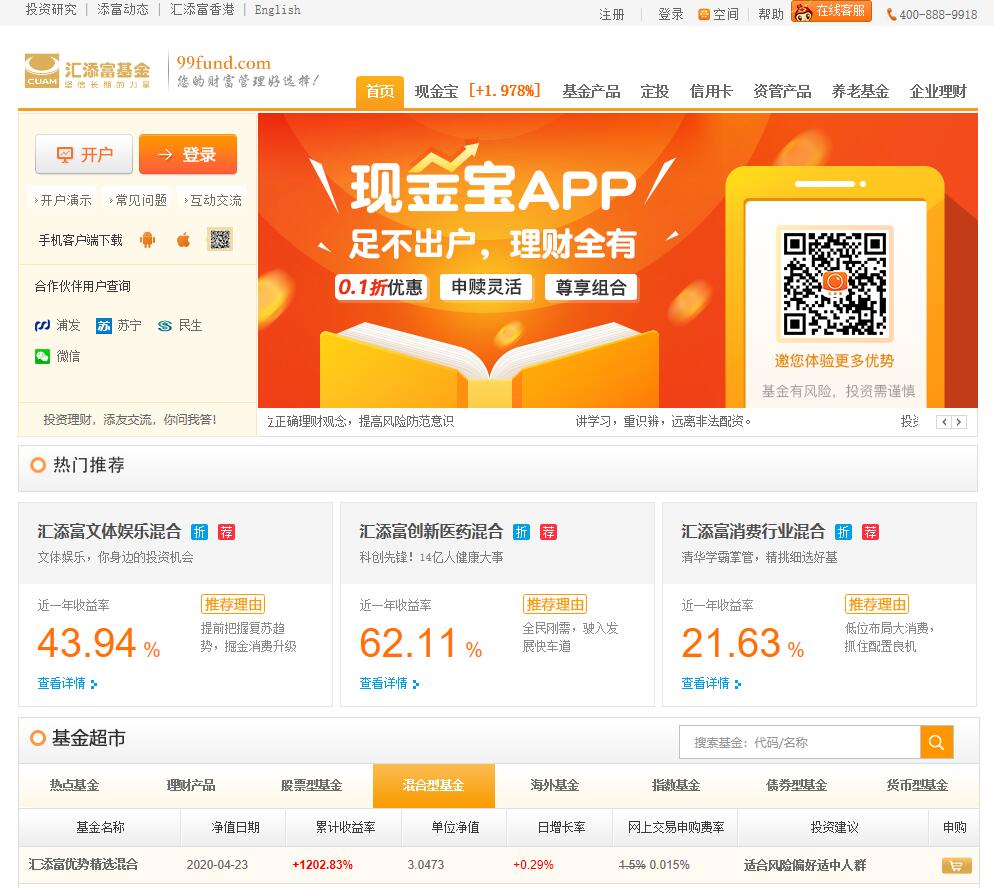This screenshot has width=994, height=888.
Task: Select the 货币型基金 tab
Action: click(916, 786)
